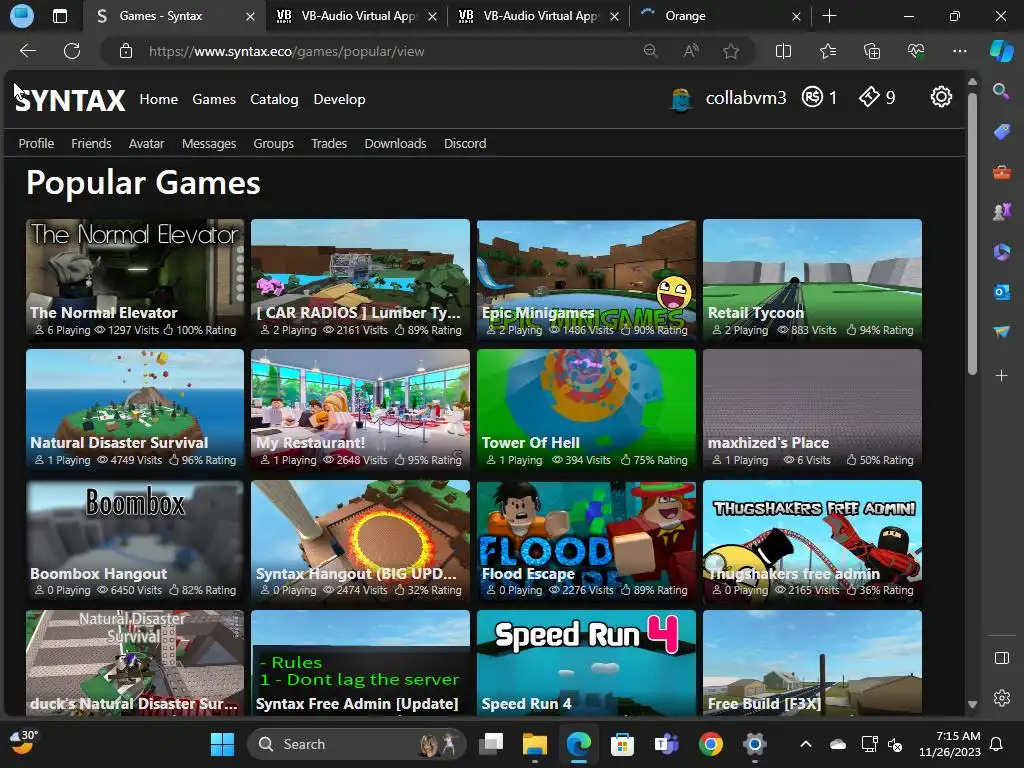Open sidebar settings gear
Screen dimensions: 1024x768
tap(1001, 697)
